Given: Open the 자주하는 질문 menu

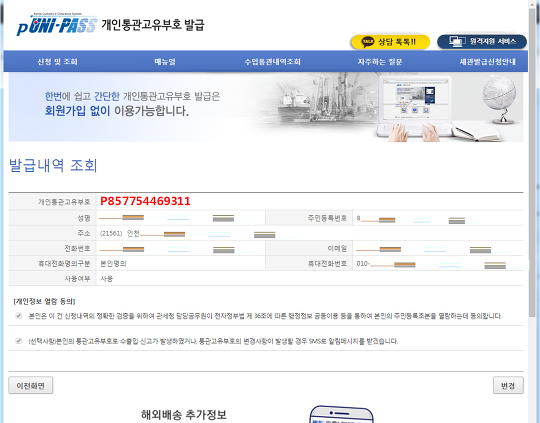Looking at the screenshot, I should tap(380, 62).
